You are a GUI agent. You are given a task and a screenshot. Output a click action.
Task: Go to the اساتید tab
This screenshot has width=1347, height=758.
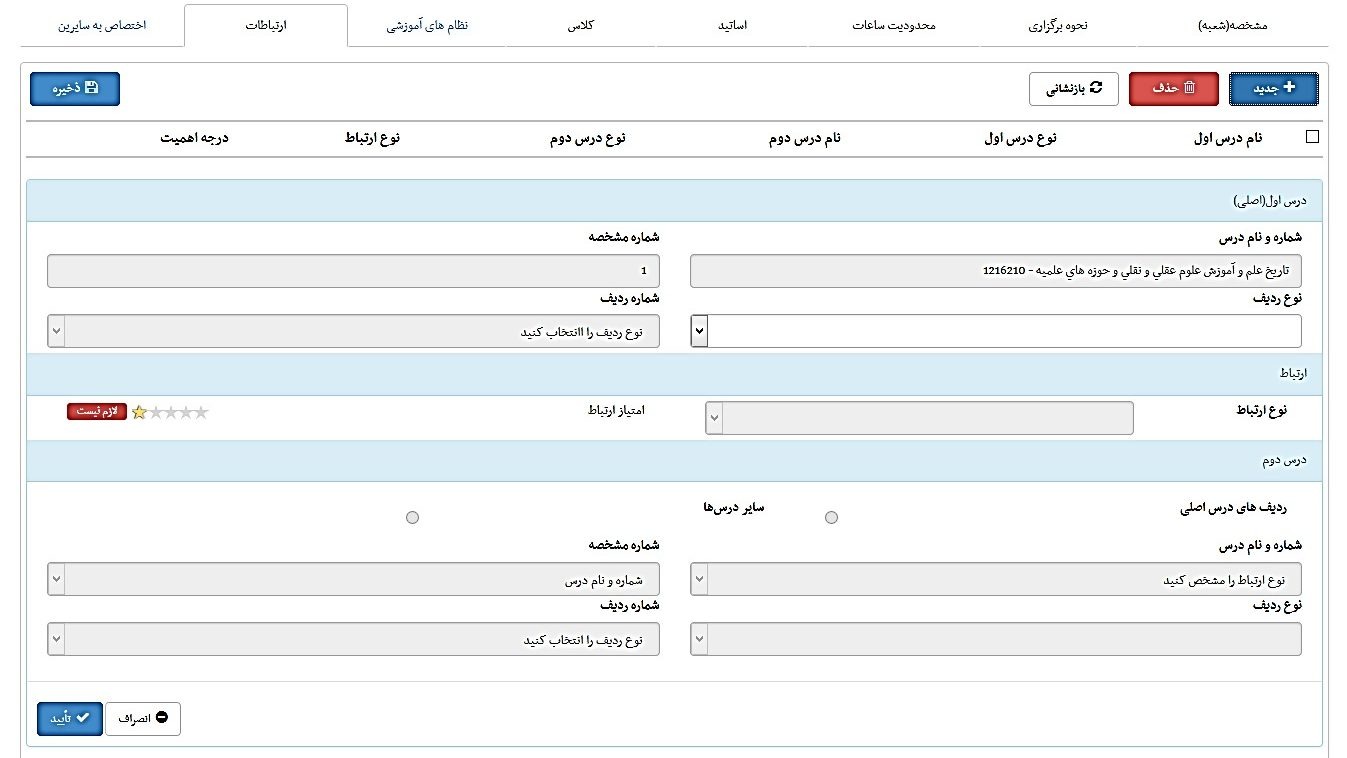[733, 26]
